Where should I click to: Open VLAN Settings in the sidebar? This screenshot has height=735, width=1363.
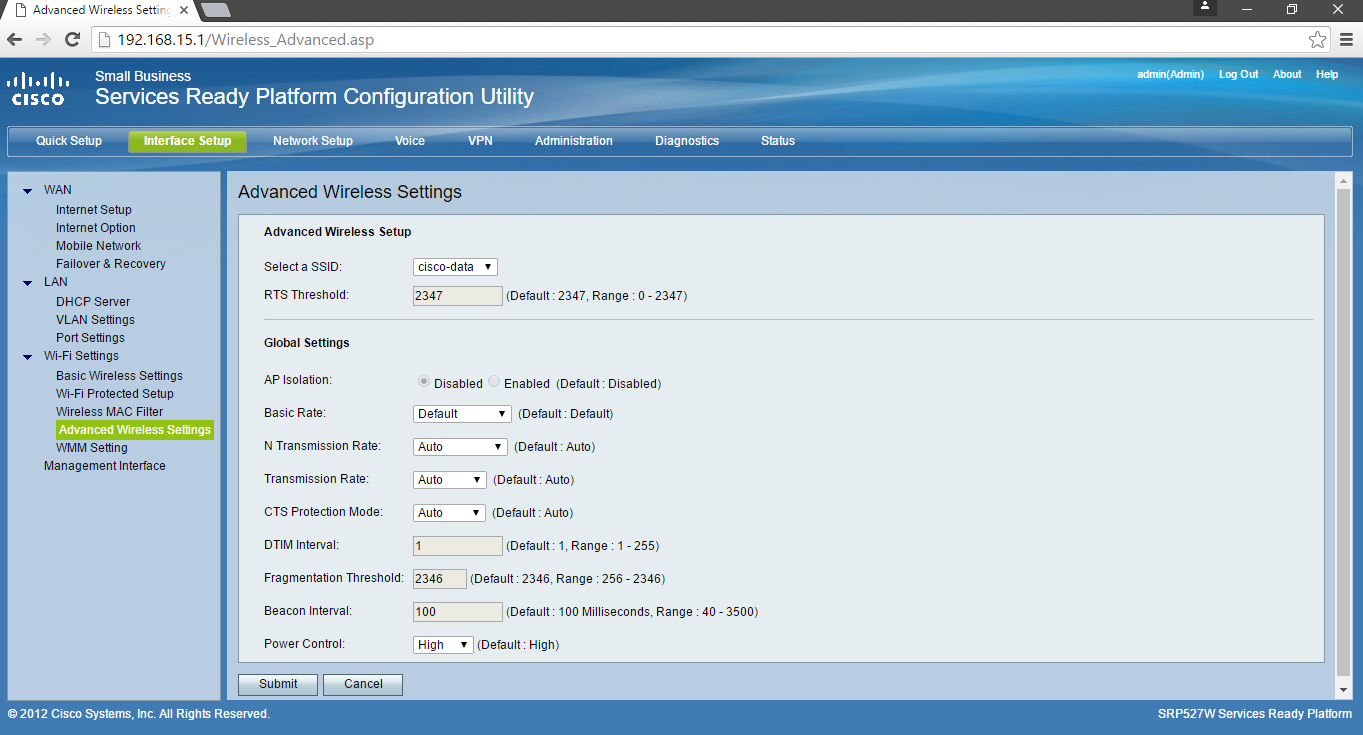[95, 320]
